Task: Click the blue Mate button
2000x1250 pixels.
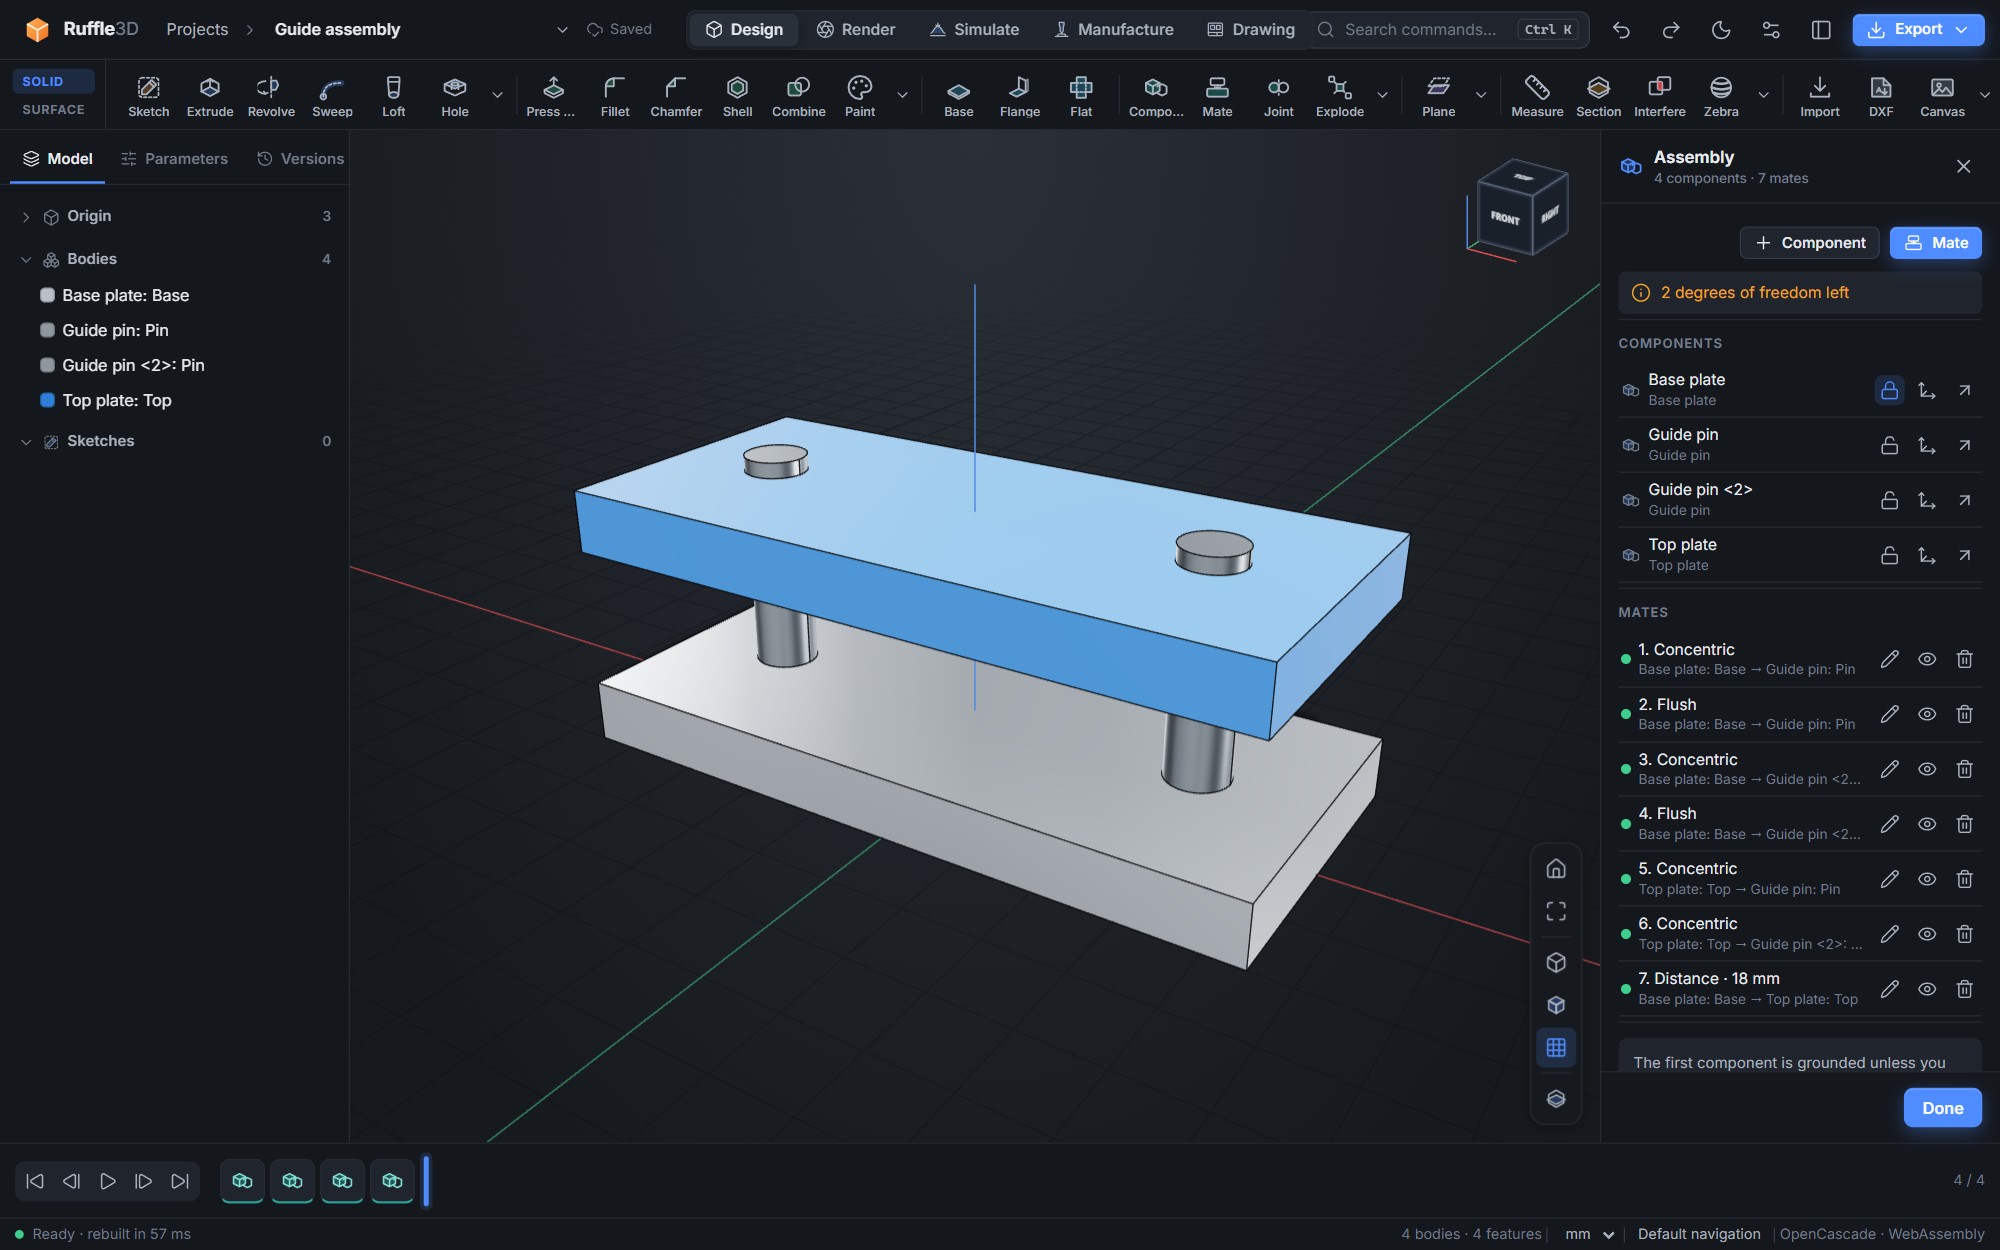Action: pos(1935,243)
